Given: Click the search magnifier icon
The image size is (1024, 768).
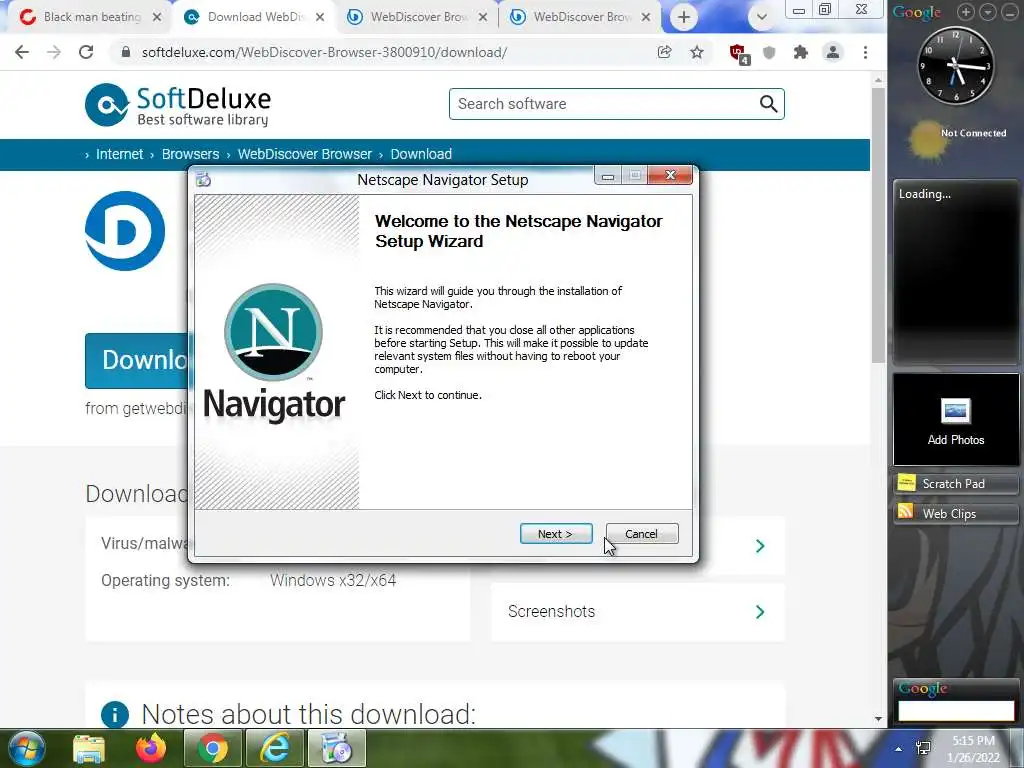Looking at the screenshot, I should click(x=768, y=104).
